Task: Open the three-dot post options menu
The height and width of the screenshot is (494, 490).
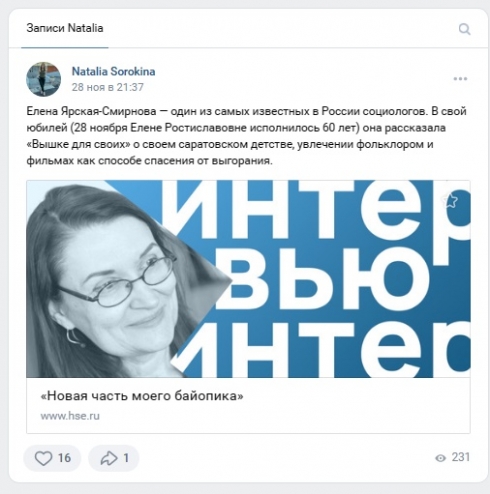Action: point(460,79)
